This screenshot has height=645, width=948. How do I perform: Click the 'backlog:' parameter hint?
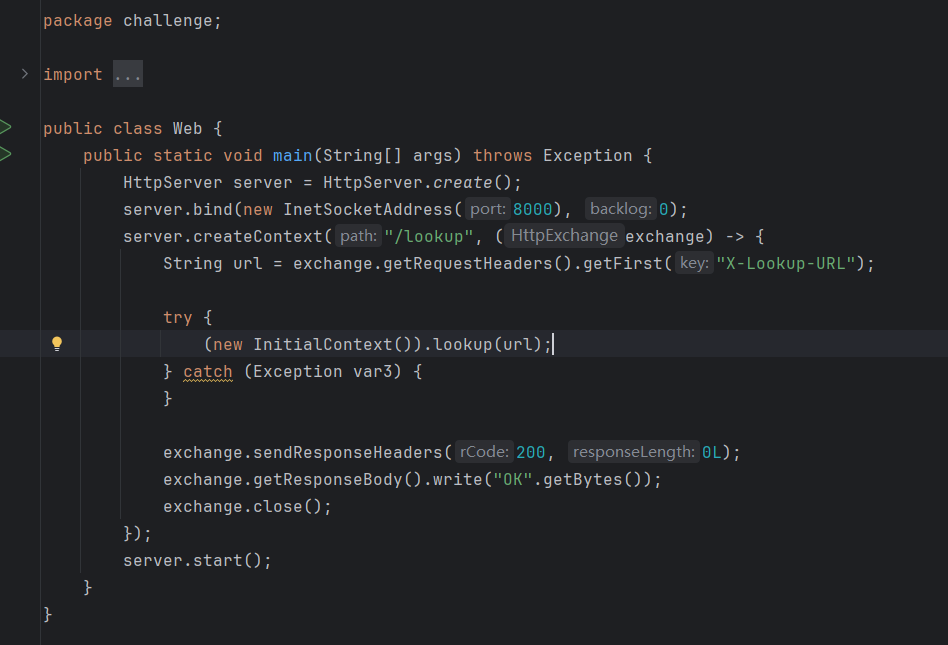click(x=620, y=209)
